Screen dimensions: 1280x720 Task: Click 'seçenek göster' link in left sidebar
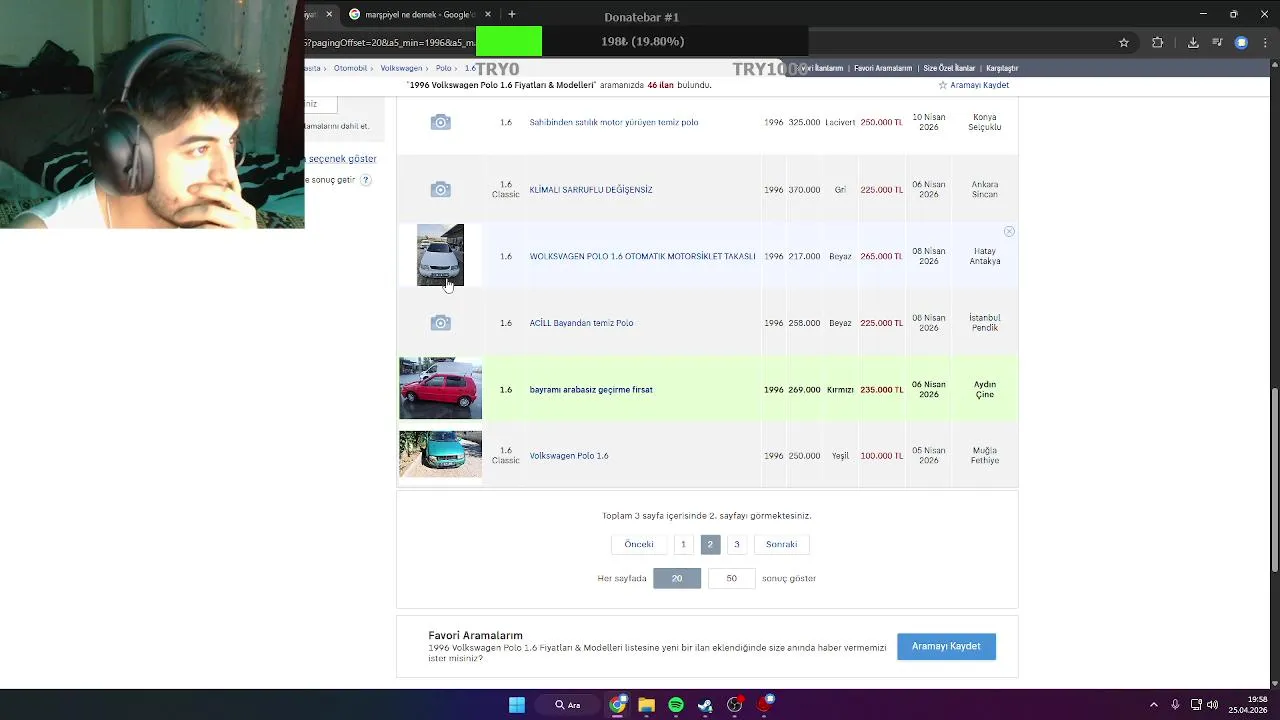tap(342, 159)
